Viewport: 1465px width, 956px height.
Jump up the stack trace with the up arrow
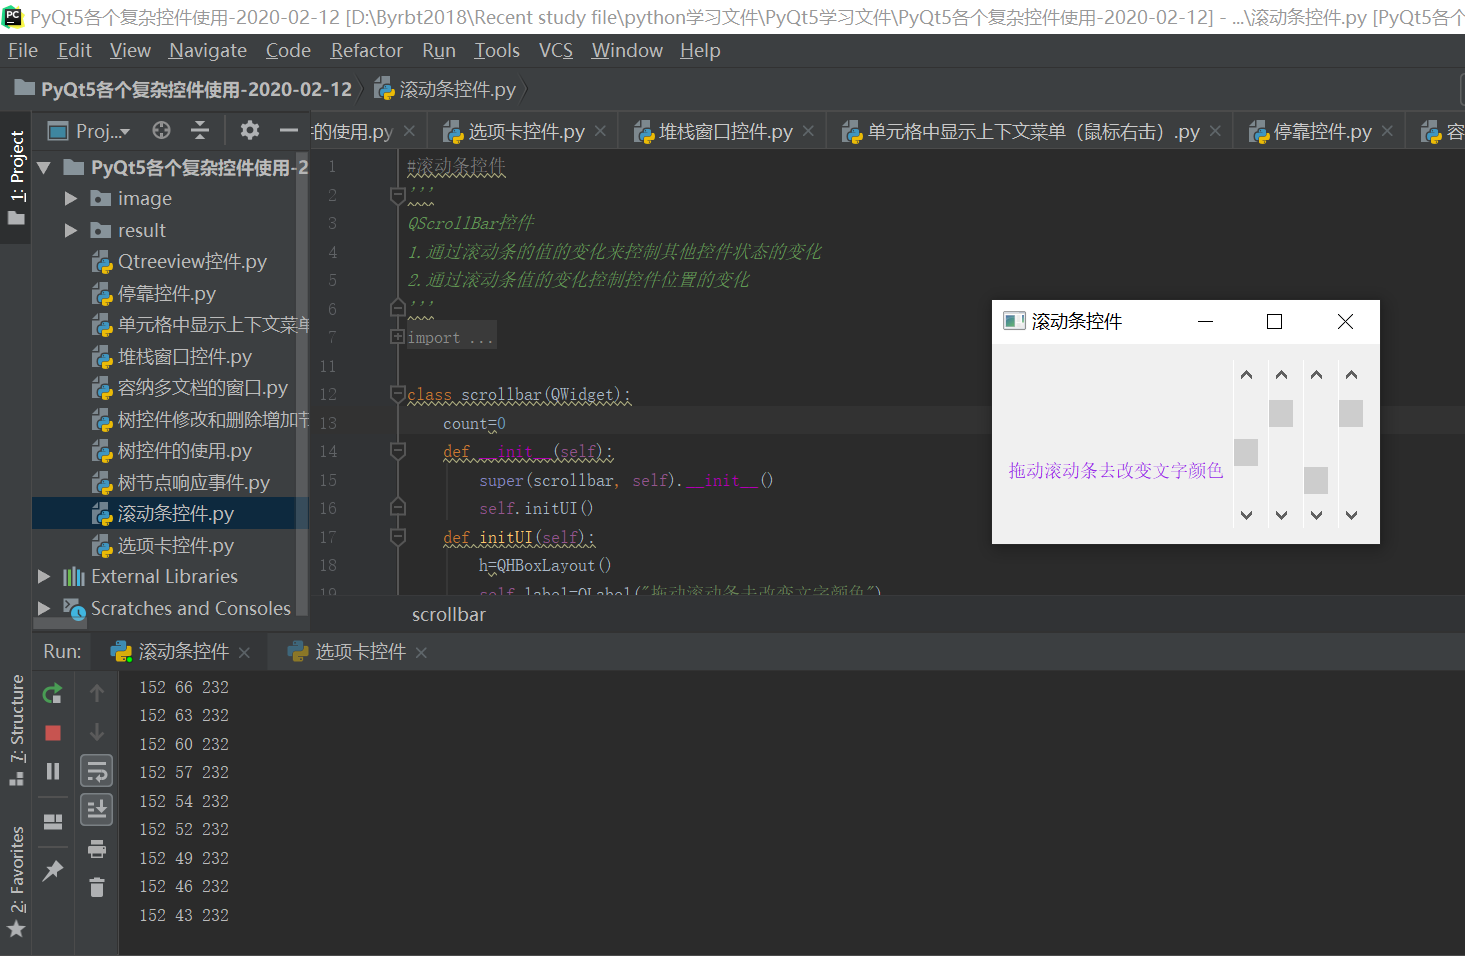coord(97,693)
